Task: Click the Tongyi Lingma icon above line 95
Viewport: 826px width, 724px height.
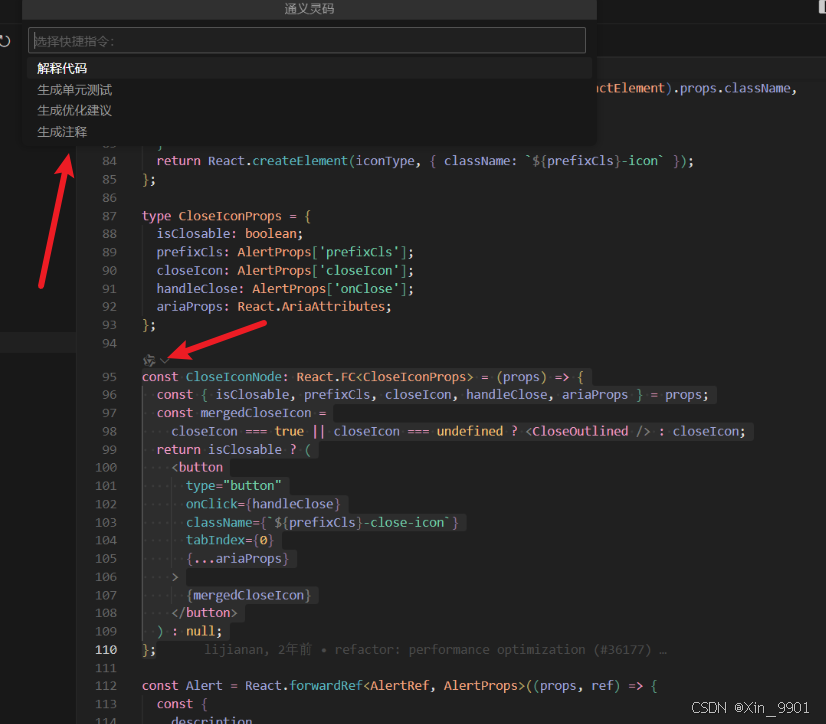Action: 149,360
